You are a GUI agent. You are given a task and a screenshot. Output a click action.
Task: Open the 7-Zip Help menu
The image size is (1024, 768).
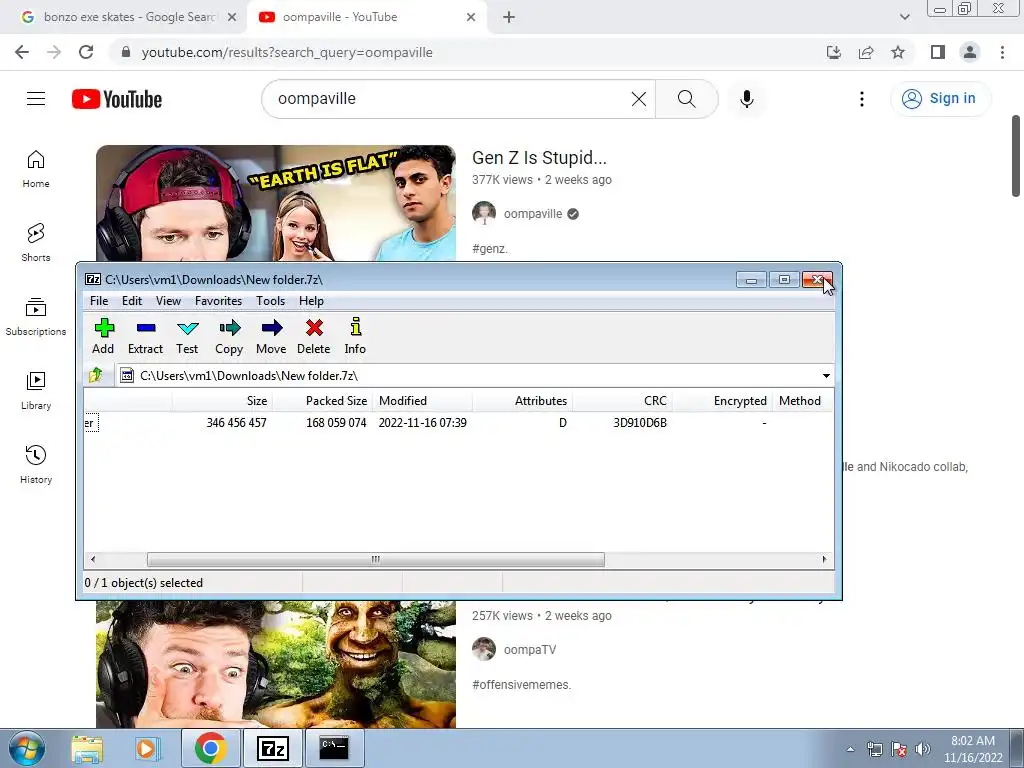(x=312, y=301)
